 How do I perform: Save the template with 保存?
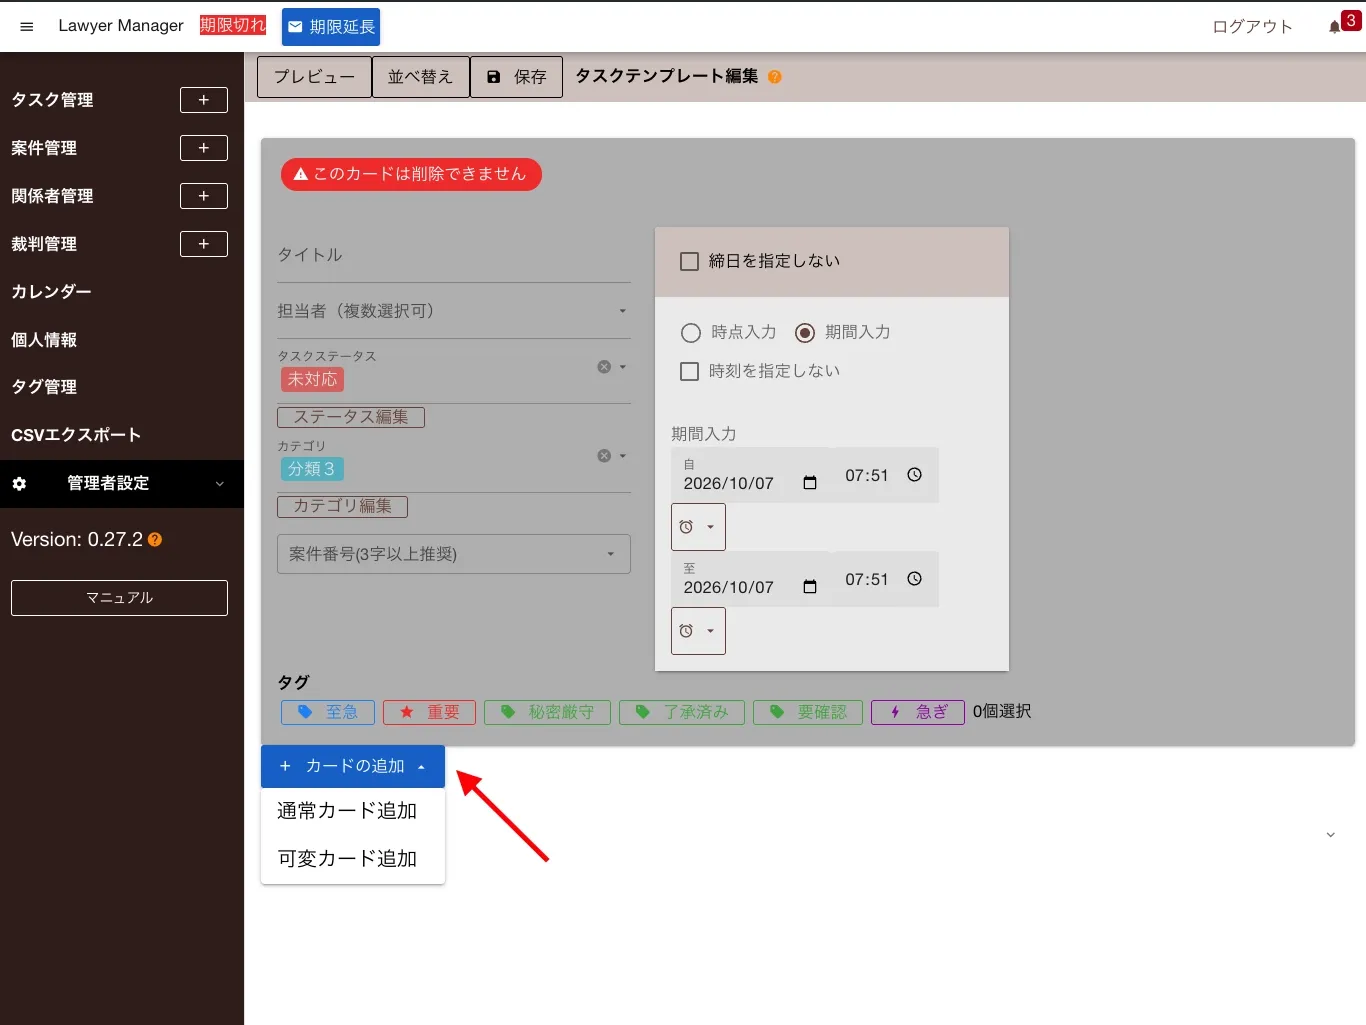coord(516,77)
